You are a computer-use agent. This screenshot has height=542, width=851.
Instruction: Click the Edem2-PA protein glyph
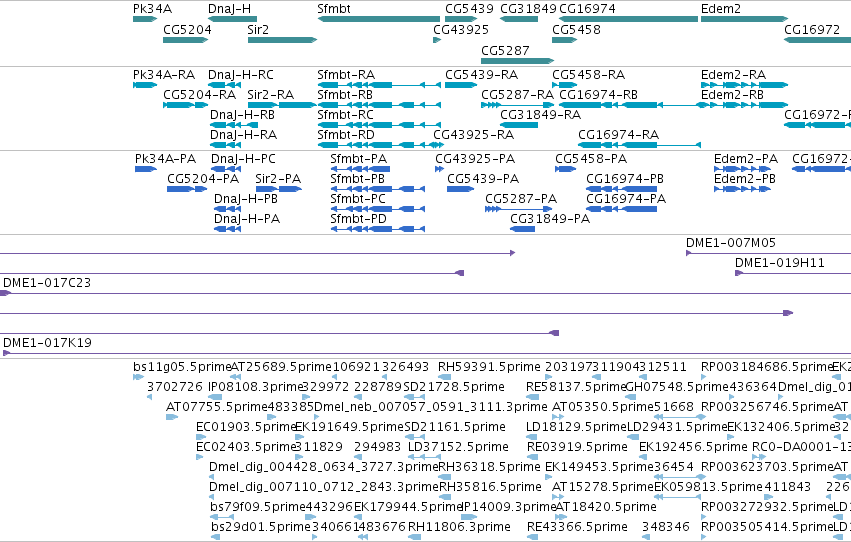742,169
